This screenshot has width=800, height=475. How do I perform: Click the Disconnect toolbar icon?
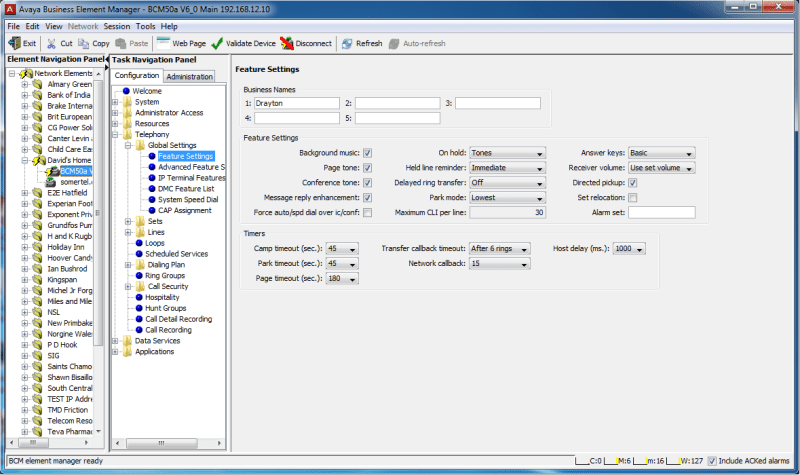pos(287,43)
